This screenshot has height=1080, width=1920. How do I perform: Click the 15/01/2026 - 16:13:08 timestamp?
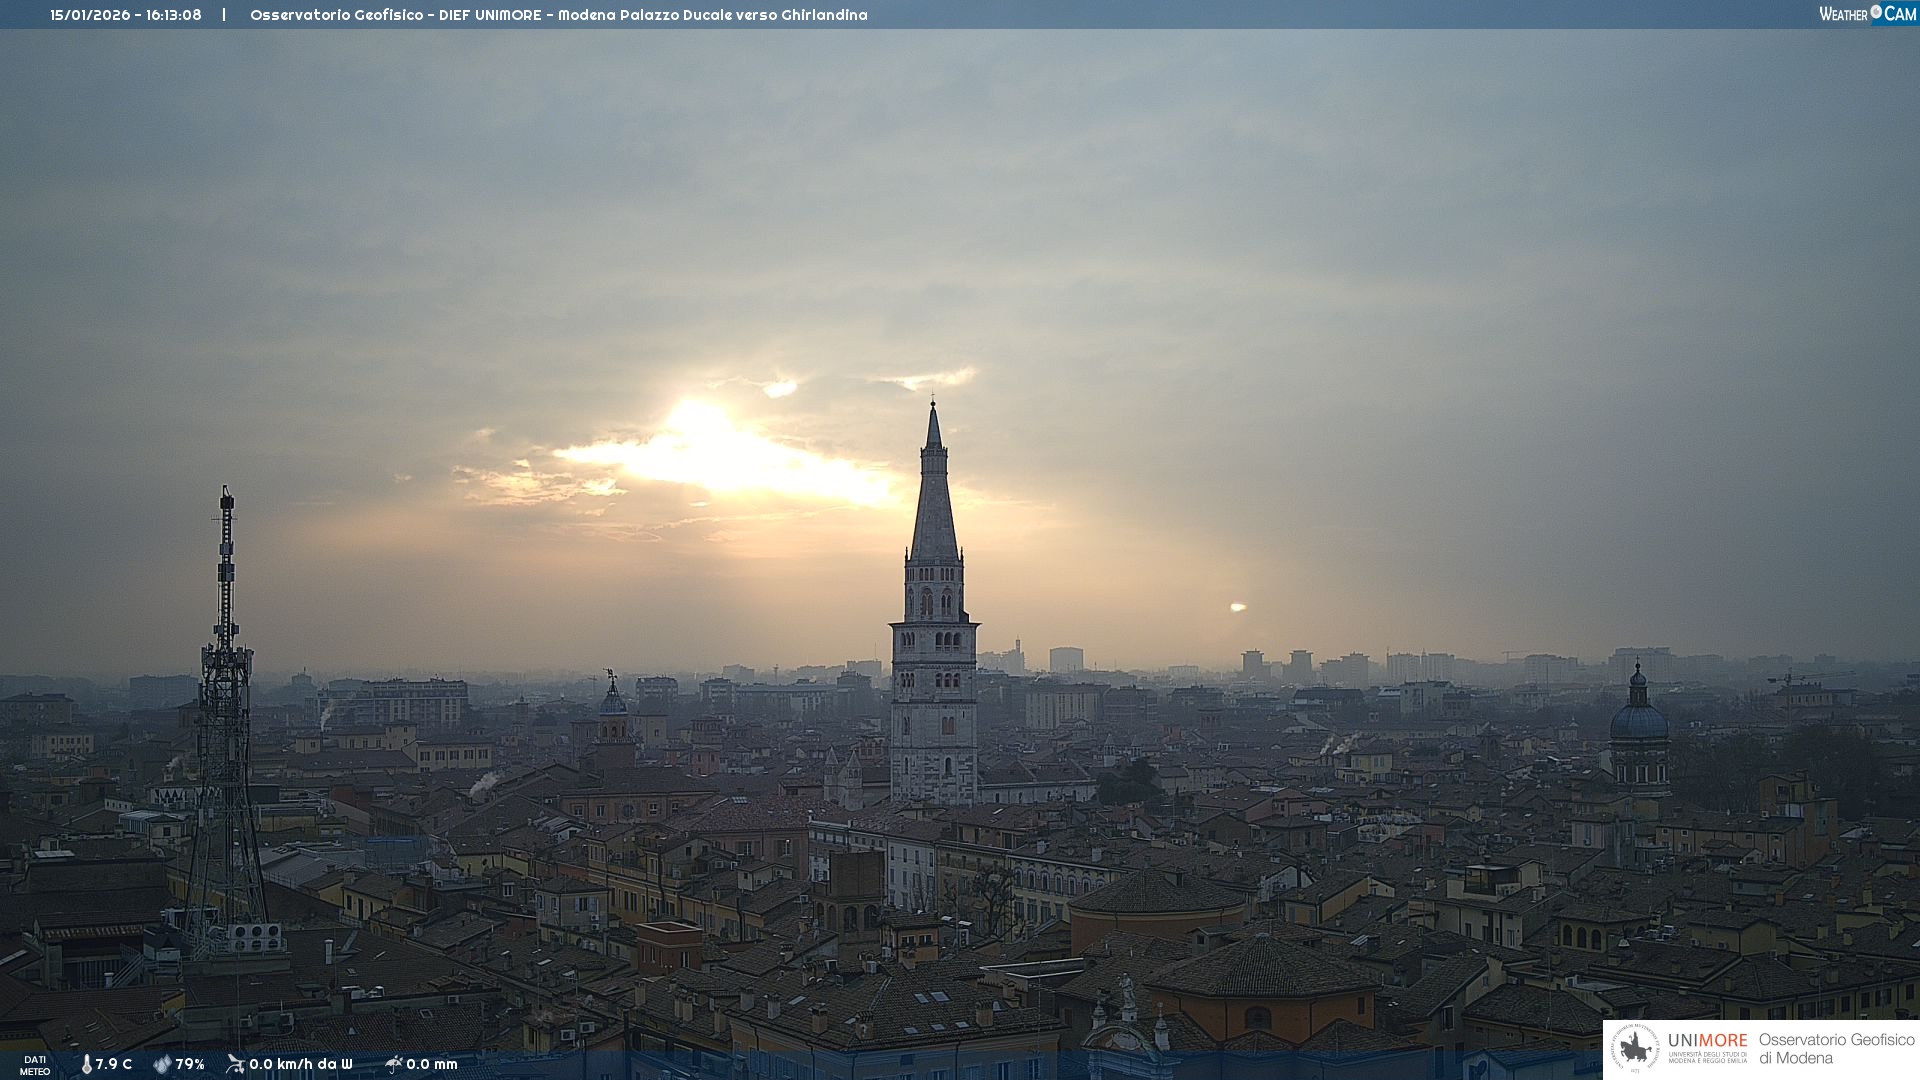(x=126, y=15)
